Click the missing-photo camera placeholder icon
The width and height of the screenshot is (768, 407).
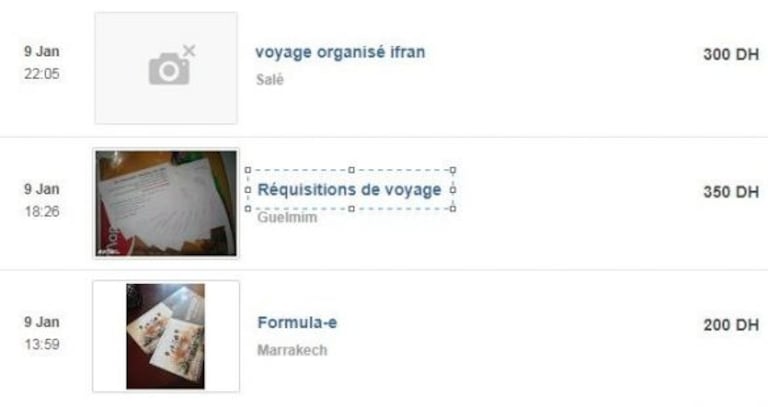(x=172, y=65)
